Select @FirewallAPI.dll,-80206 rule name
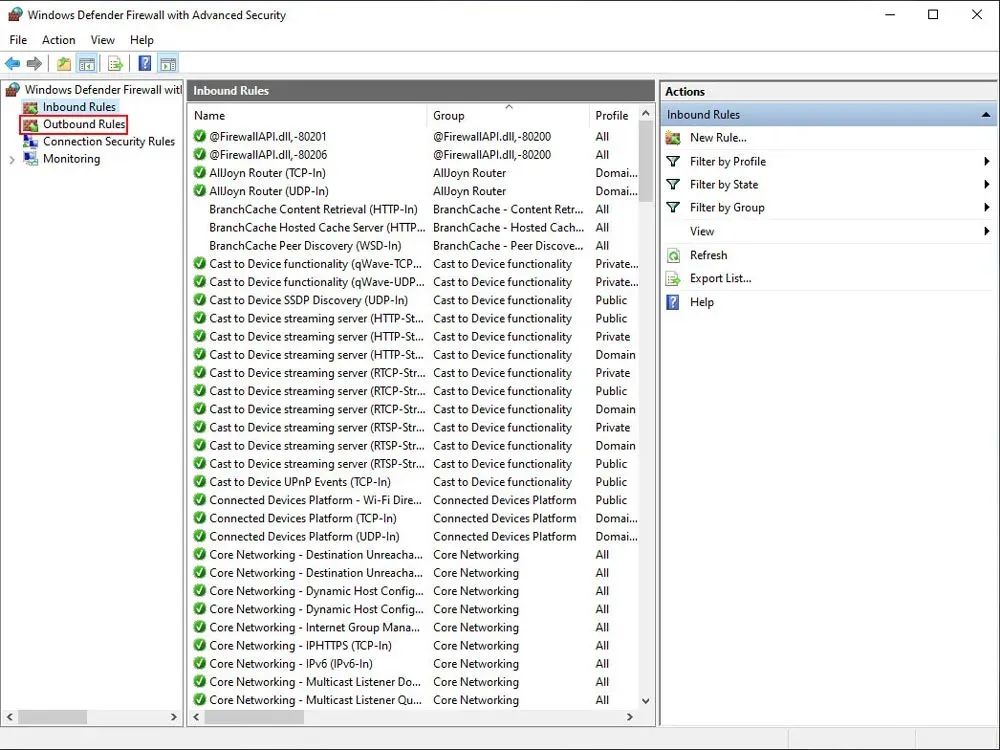Image resolution: width=1000 pixels, height=750 pixels. [268, 154]
